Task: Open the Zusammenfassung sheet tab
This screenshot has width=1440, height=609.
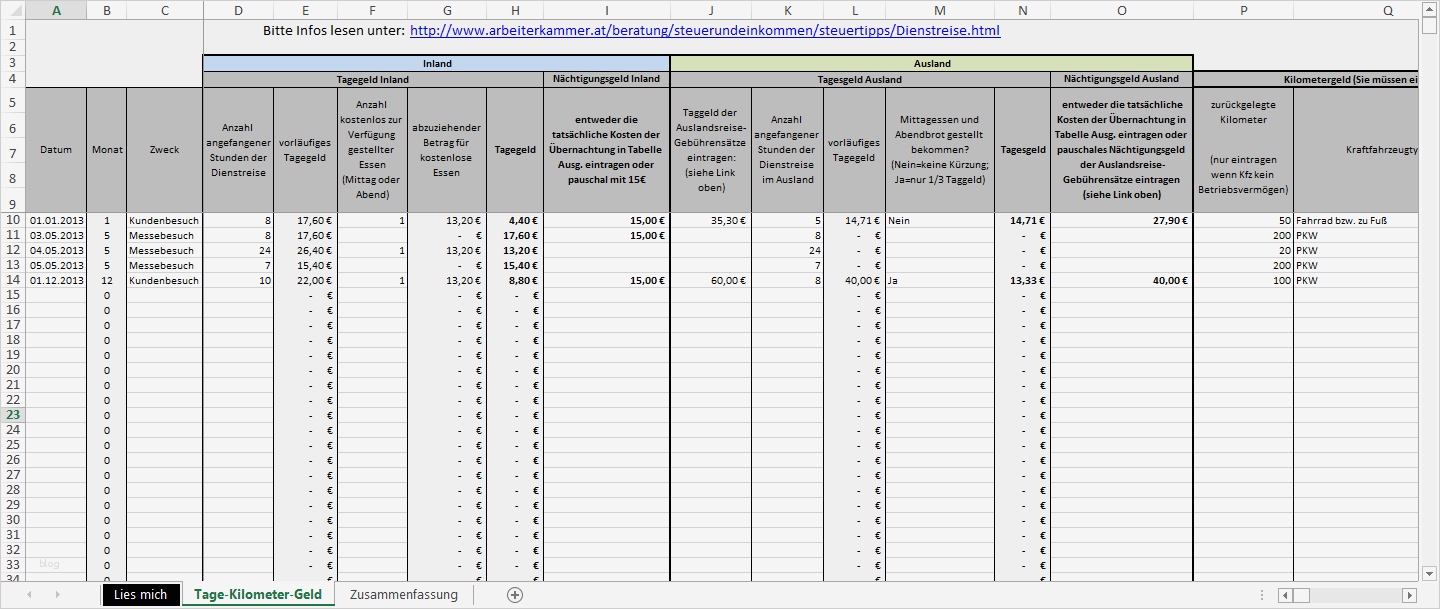Action: click(x=402, y=594)
